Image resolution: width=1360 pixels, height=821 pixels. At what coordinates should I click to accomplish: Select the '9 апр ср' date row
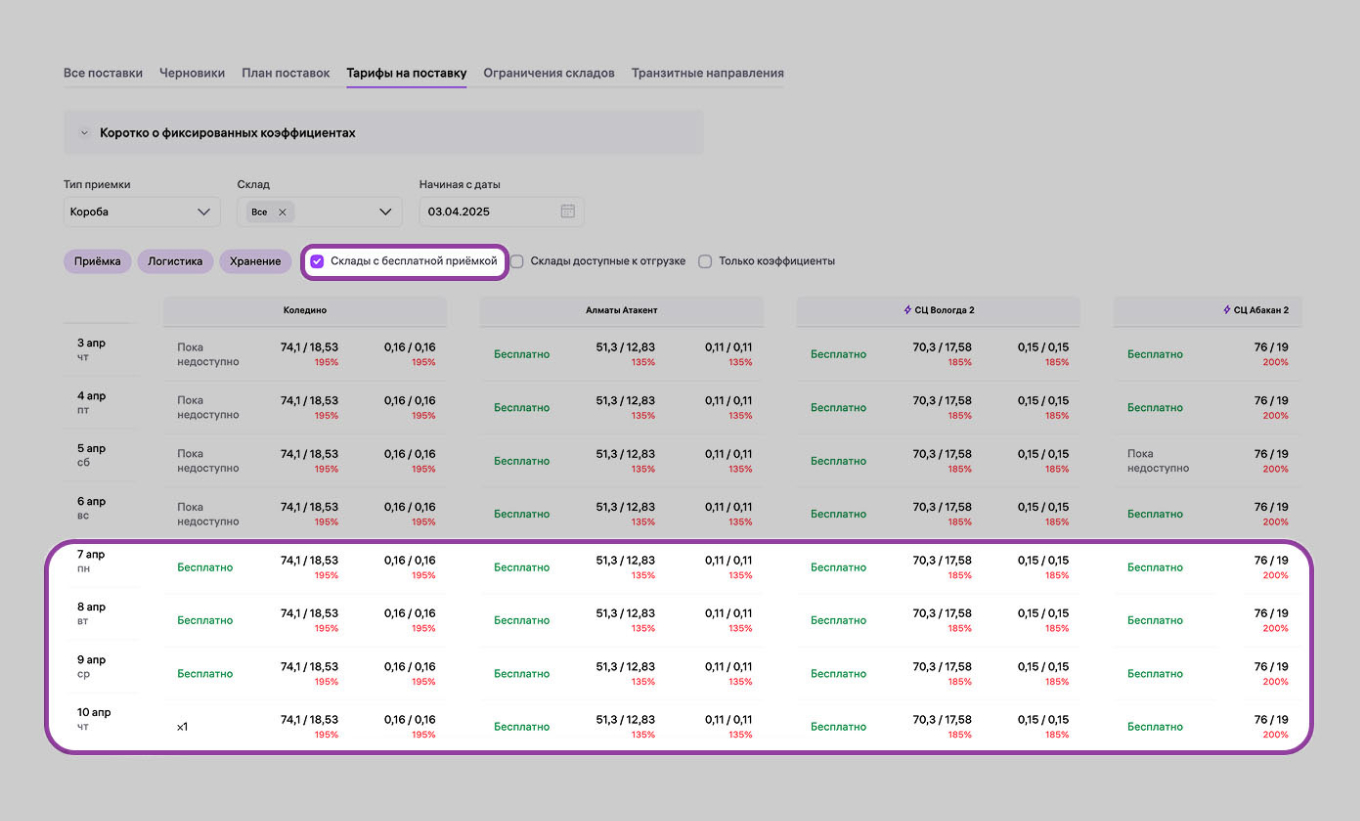coord(91,667)
